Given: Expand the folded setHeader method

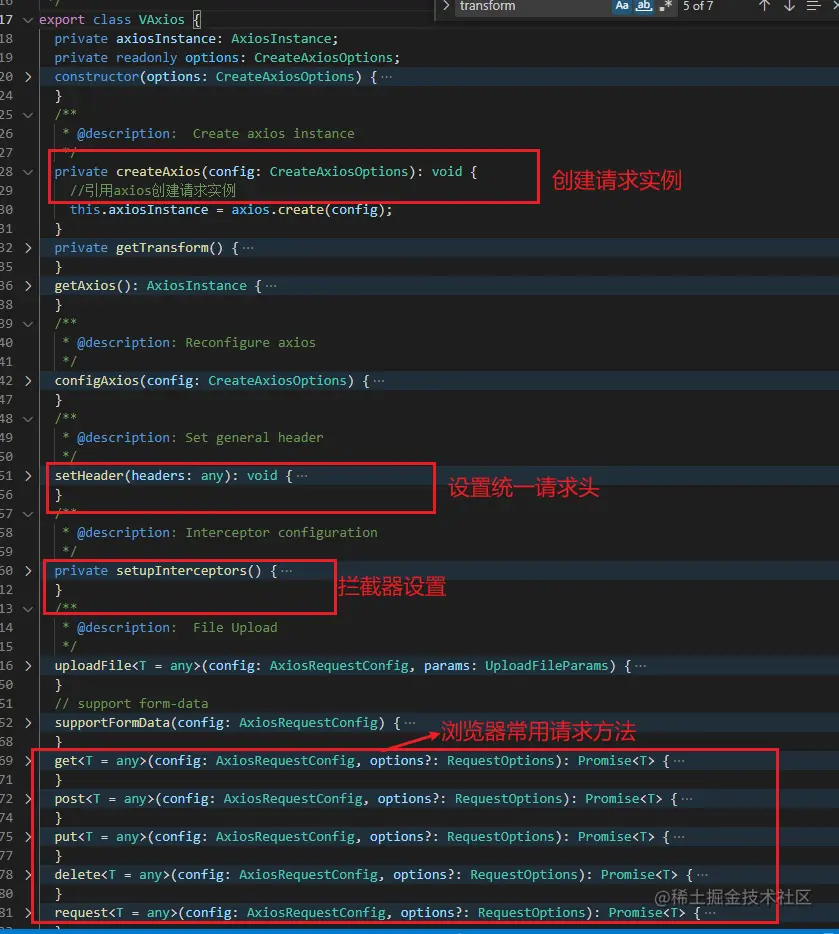Looking at the screenshot, I should [27, 476].
